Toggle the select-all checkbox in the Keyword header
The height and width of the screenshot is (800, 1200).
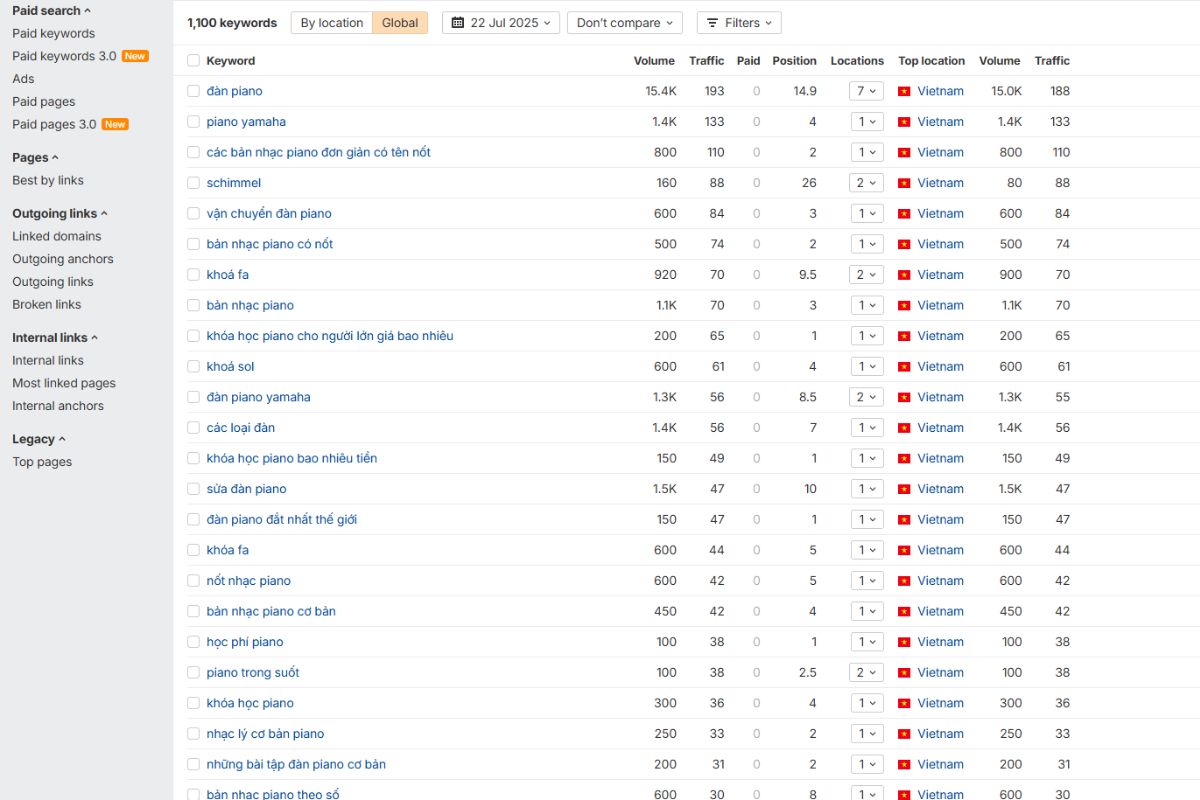pos(193,61)
